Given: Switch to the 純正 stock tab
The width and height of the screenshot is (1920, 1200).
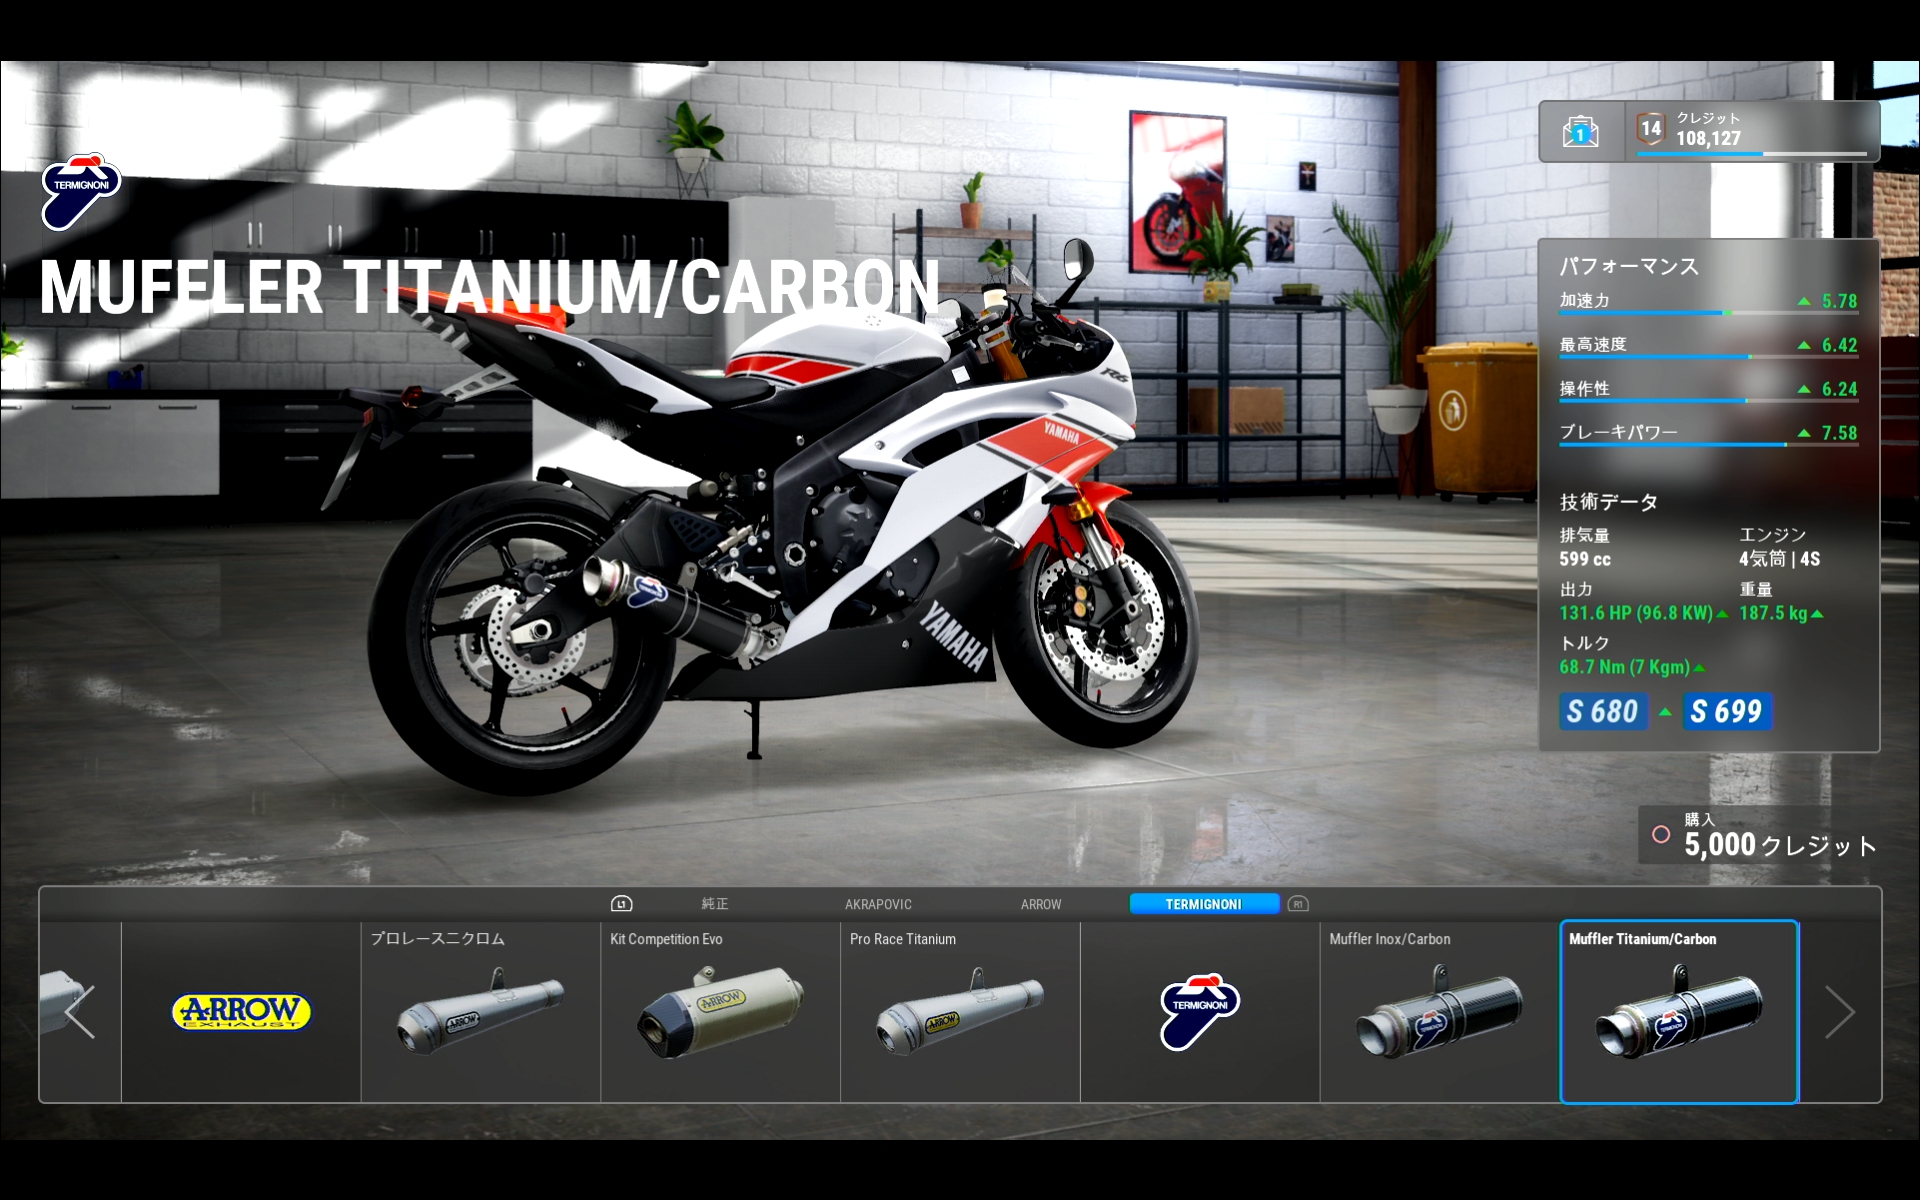Looking at the screenshot, I should point(714,904).
